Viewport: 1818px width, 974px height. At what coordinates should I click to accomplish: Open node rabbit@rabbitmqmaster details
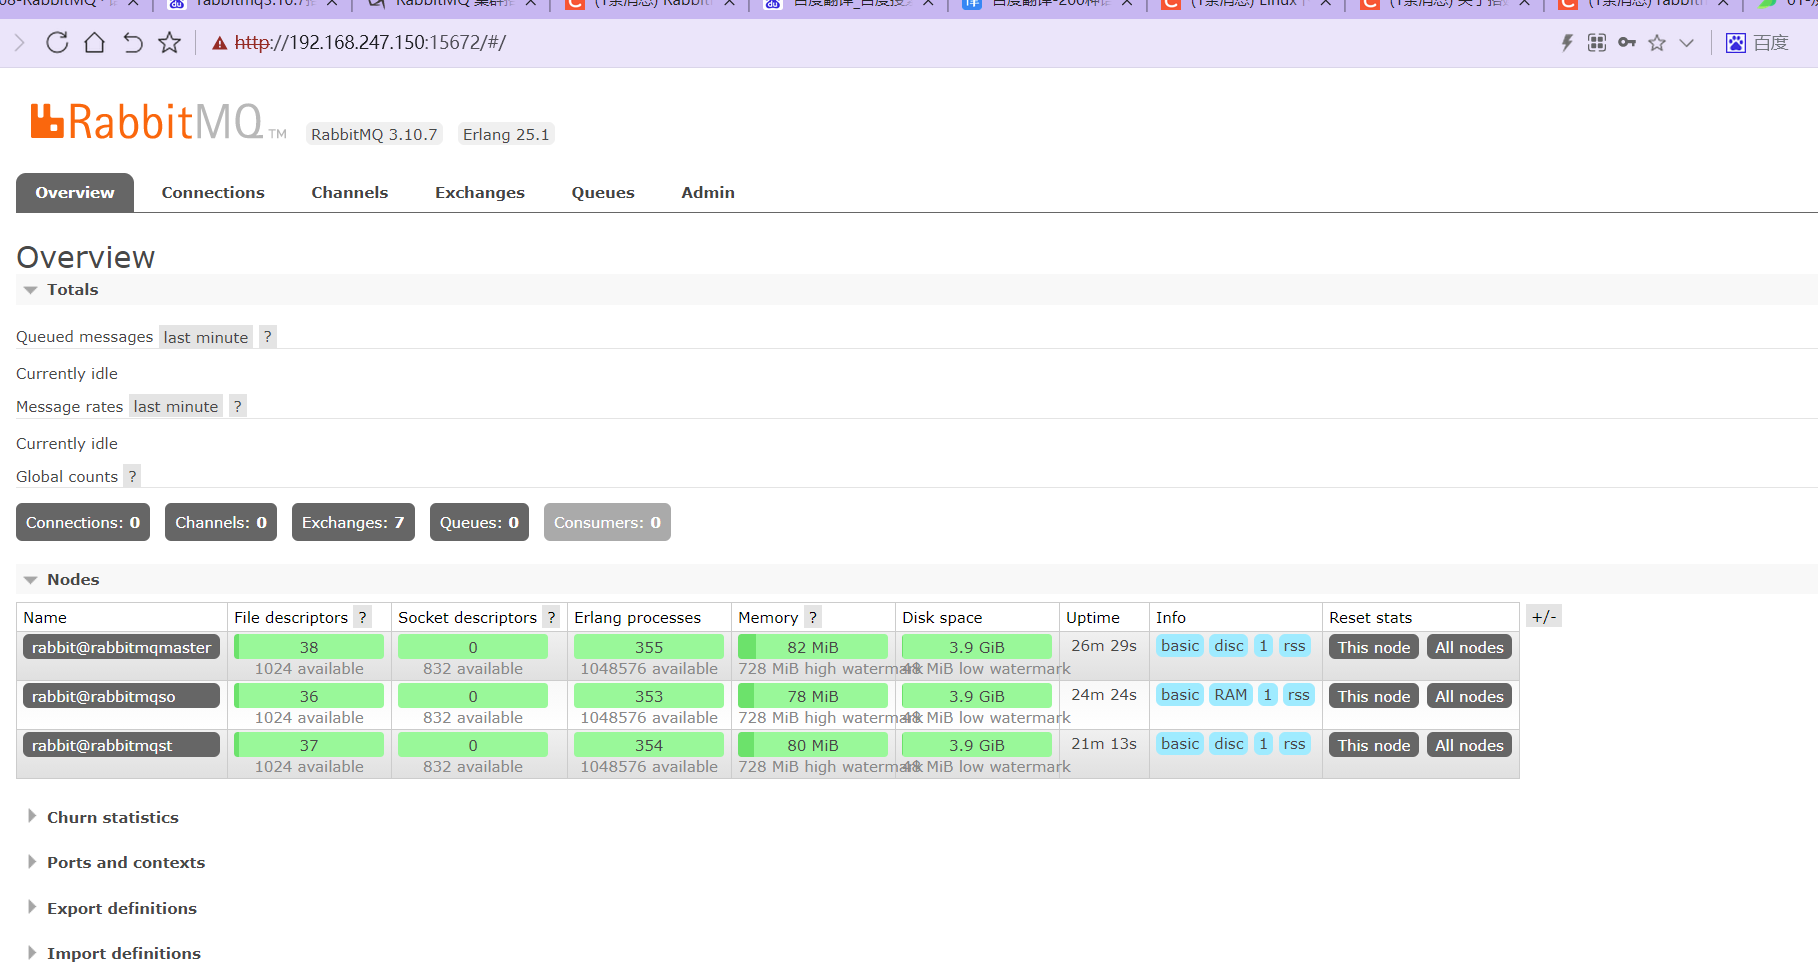pyautogui.click(x=121, y=647)
